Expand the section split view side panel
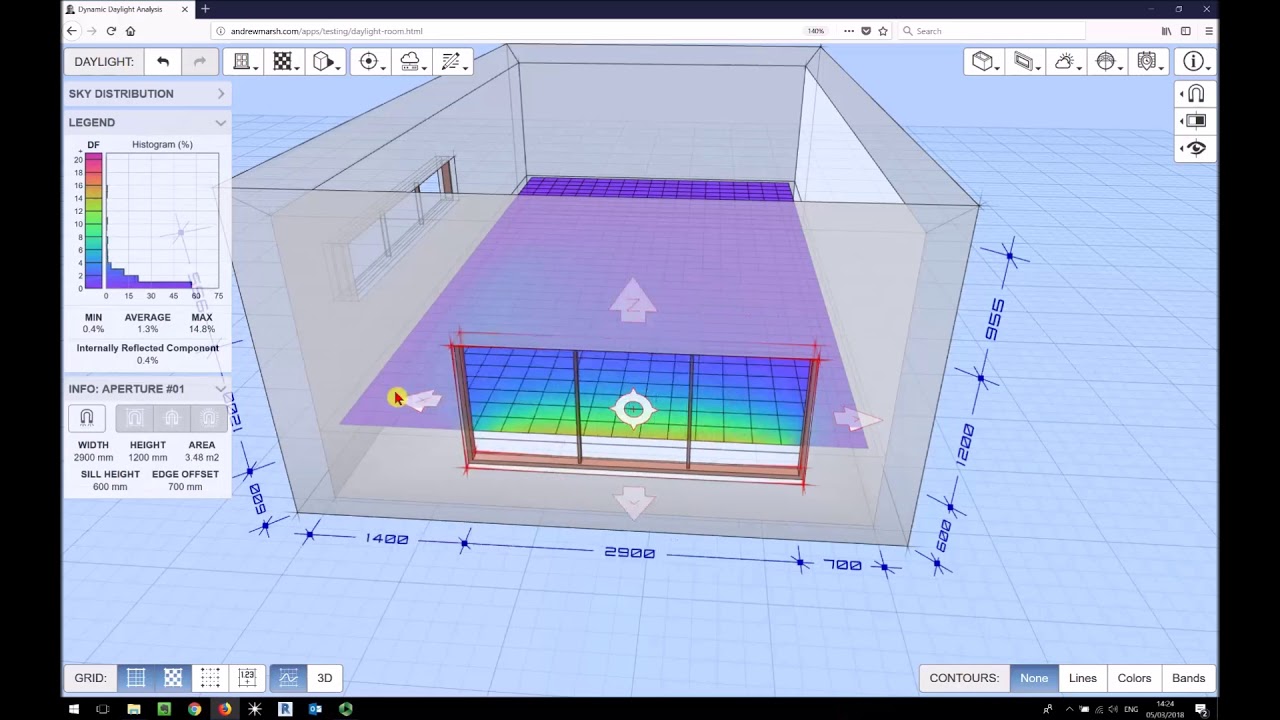1280x720 pixels. [x=1195, y=121]
